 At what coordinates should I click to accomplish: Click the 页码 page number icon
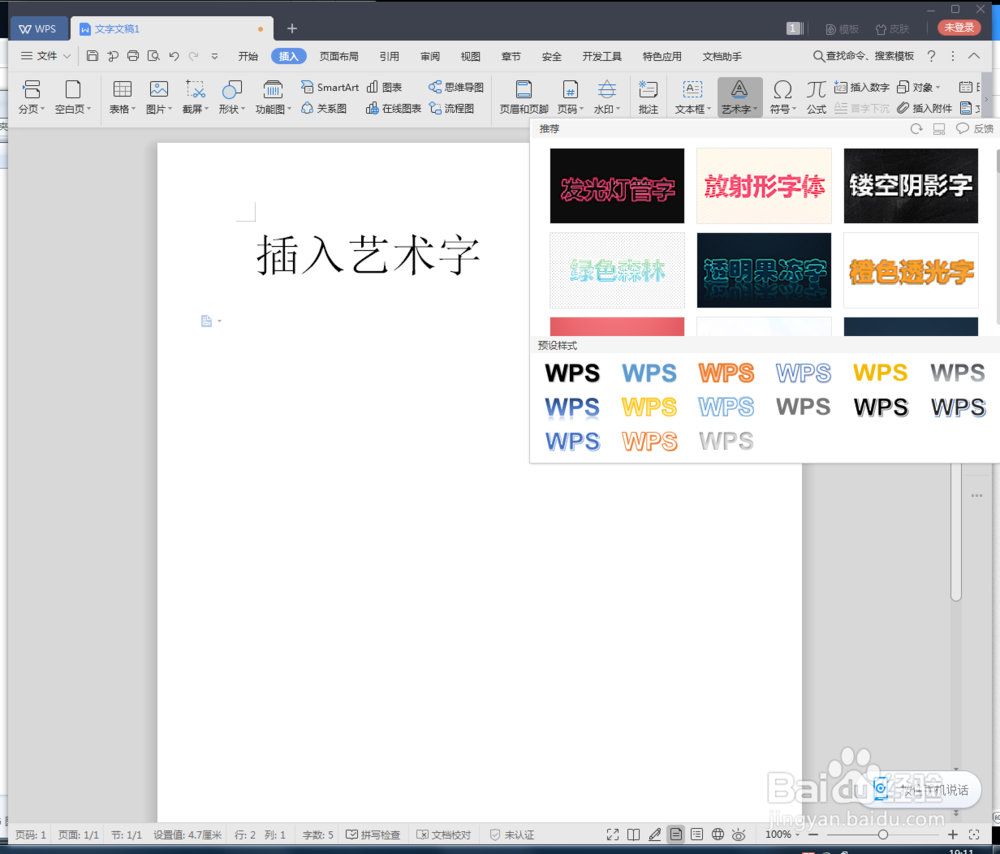point(570,97)
